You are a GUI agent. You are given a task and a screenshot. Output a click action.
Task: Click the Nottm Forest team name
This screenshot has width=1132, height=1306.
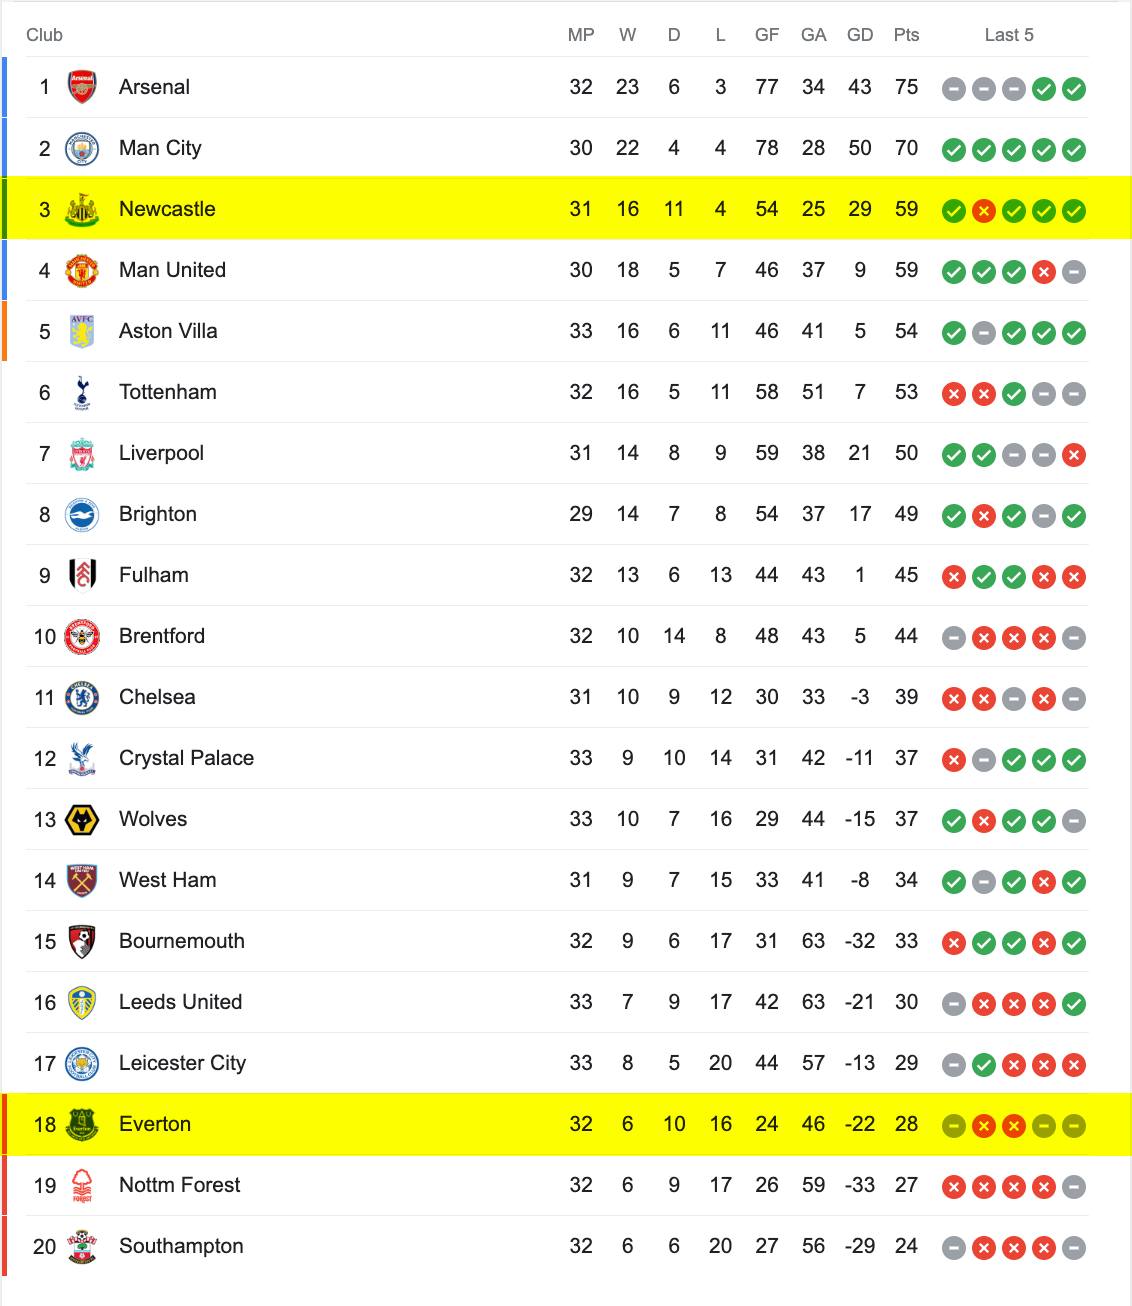click(x=180, y=1185)
